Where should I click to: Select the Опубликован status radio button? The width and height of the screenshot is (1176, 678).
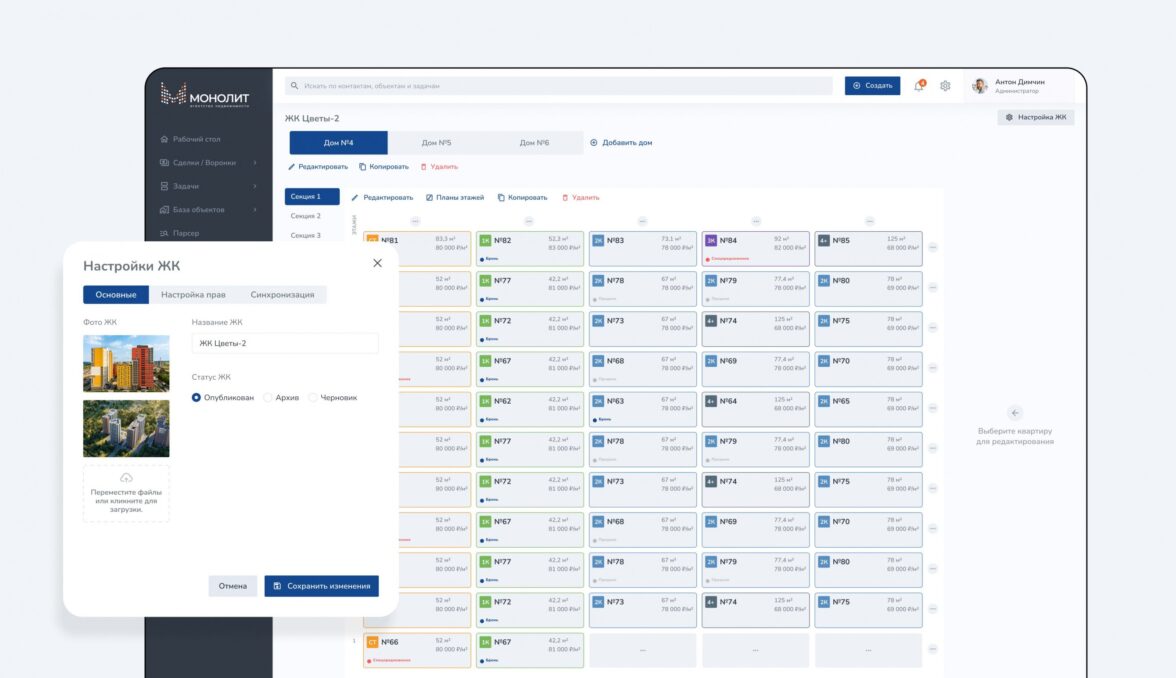tap(197, 398)
